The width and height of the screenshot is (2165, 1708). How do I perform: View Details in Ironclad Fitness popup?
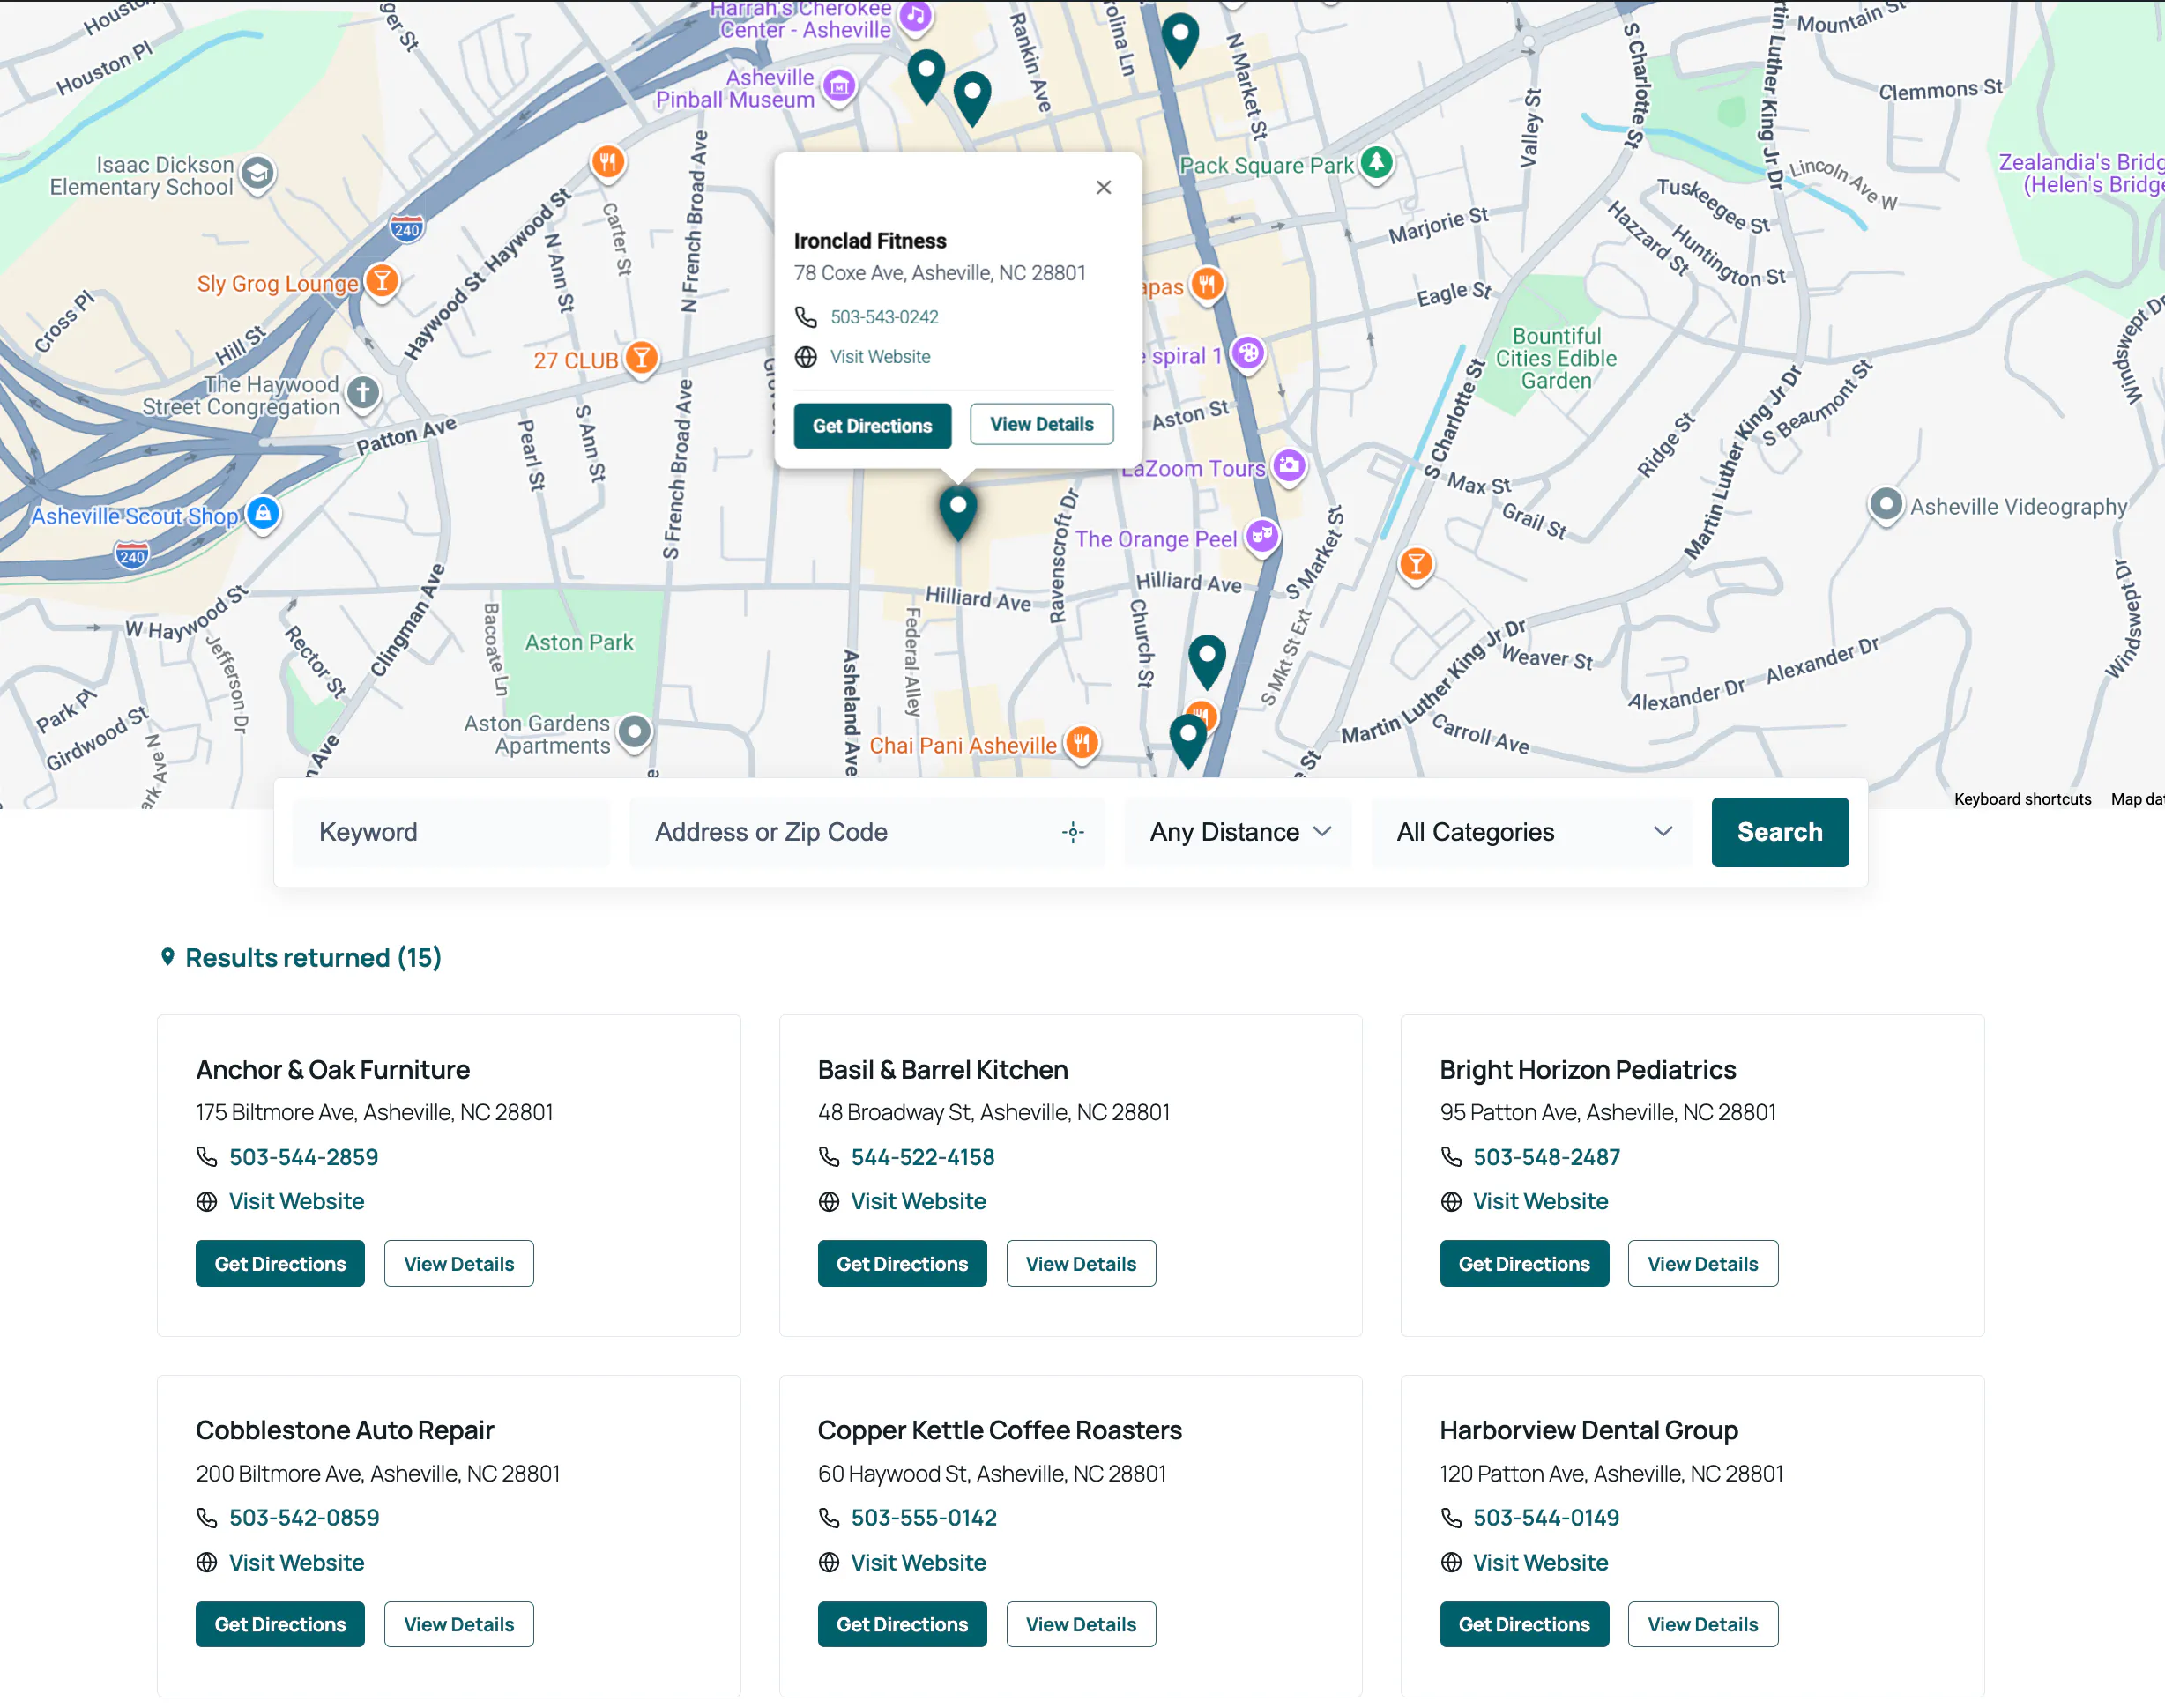pos(1041,424)
